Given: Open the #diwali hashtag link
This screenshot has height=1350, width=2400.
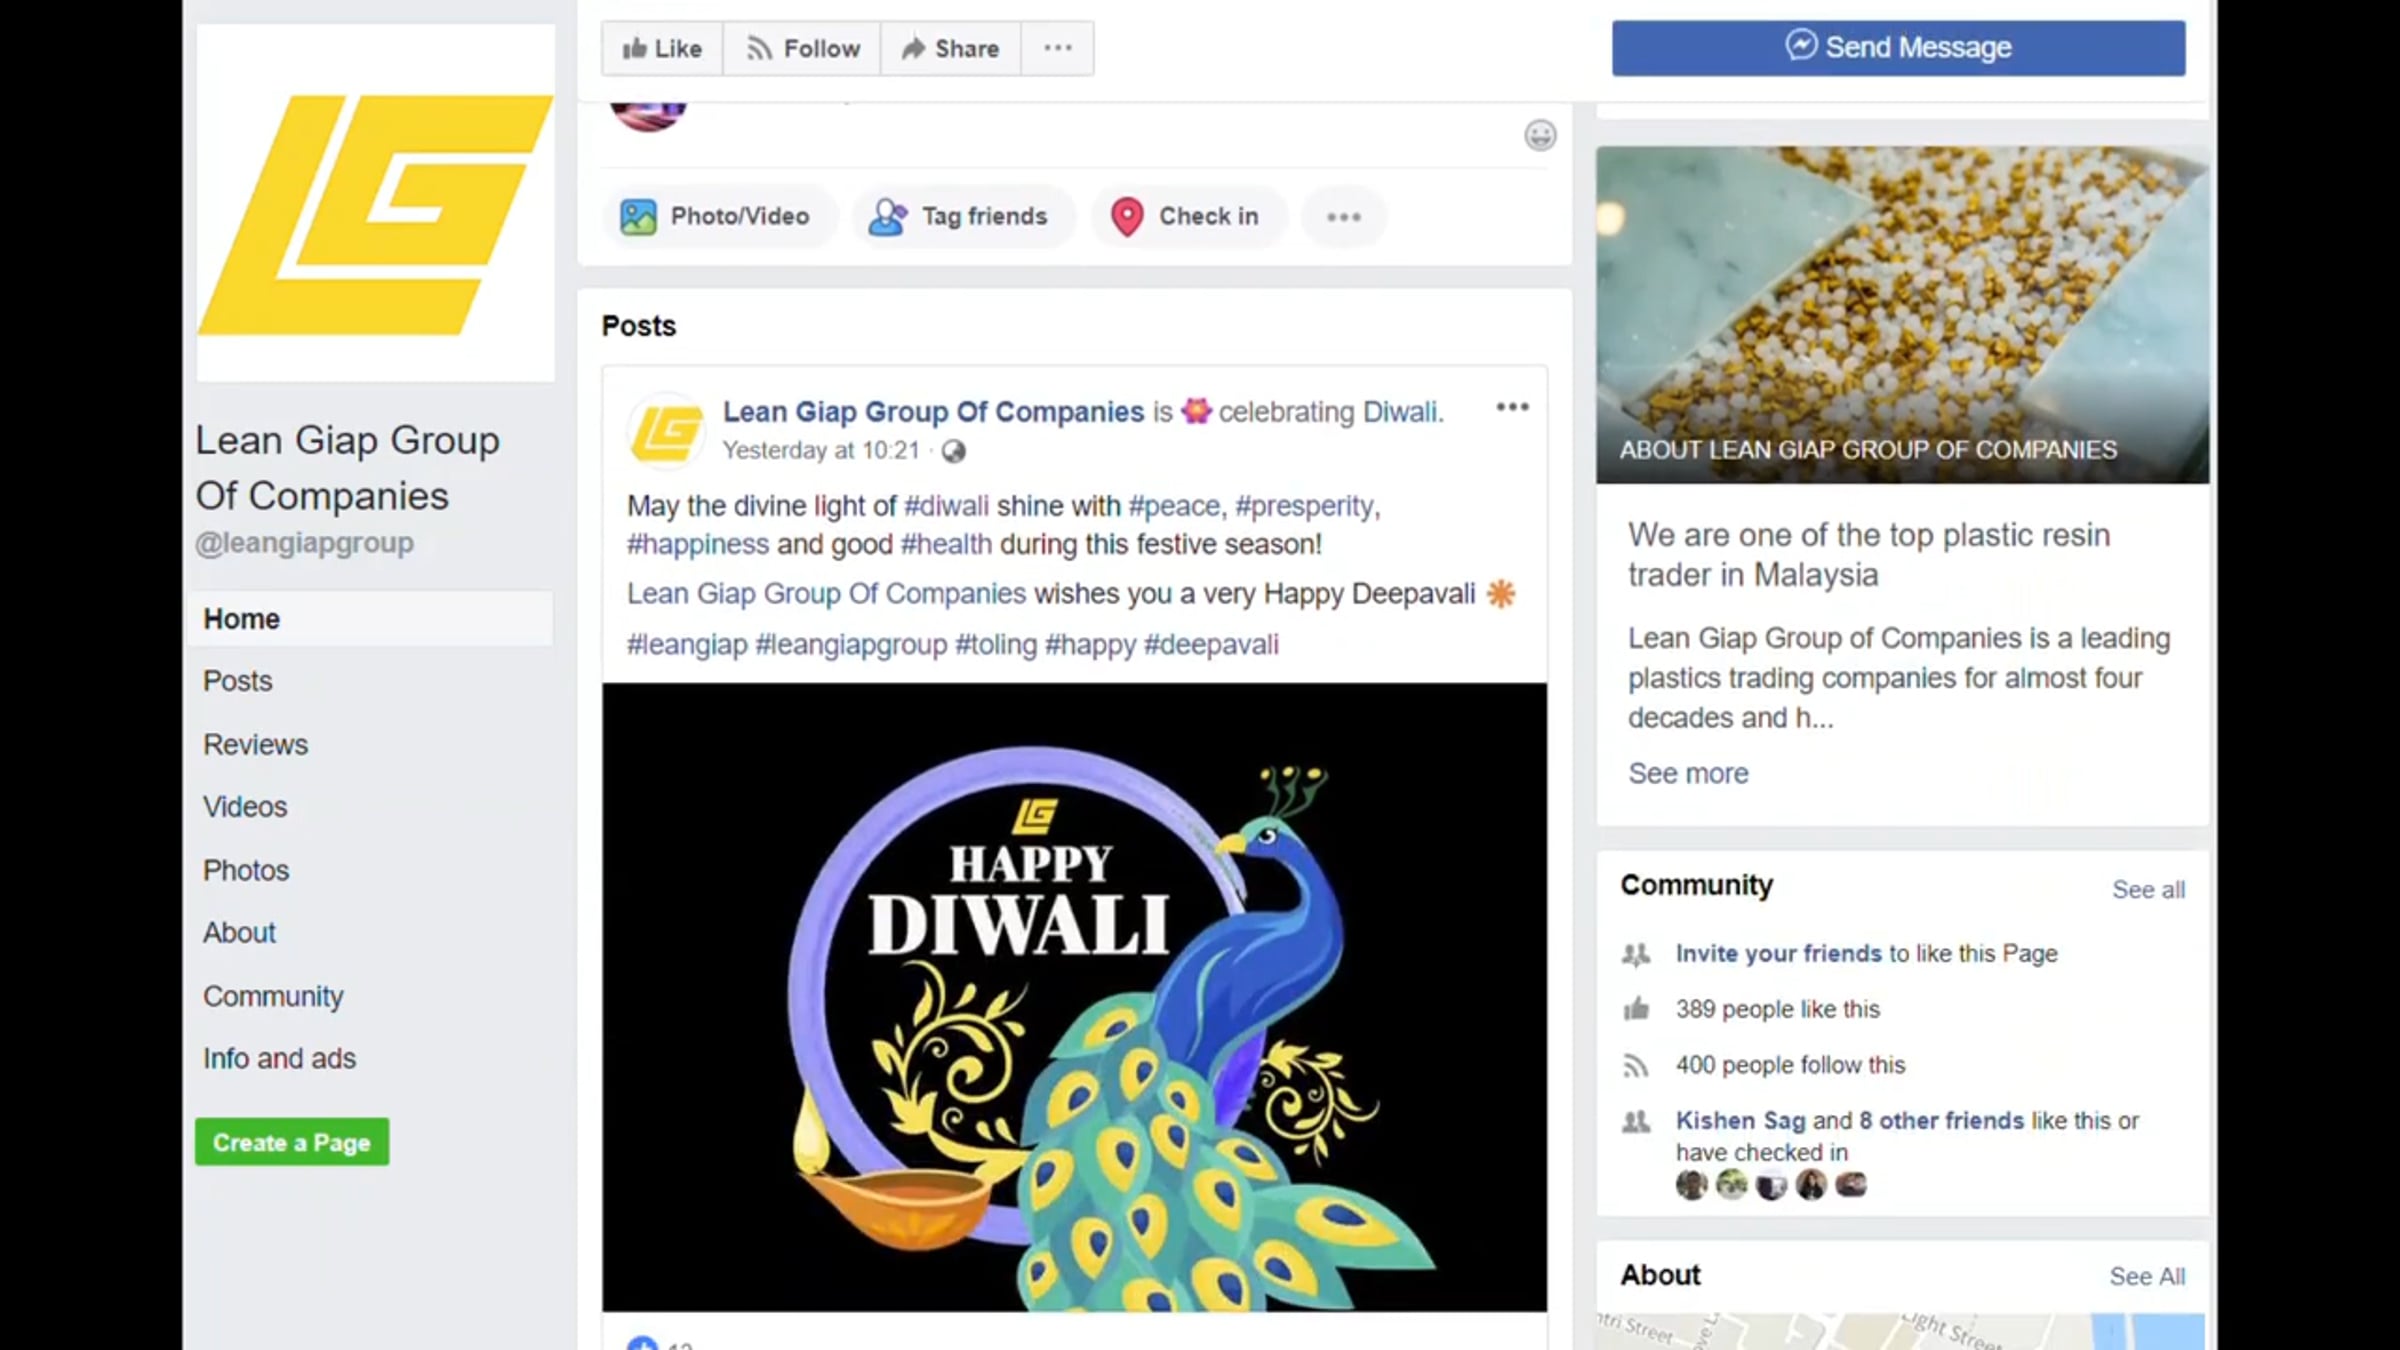Looking at the screenshot, I should [x=946, y=506].
